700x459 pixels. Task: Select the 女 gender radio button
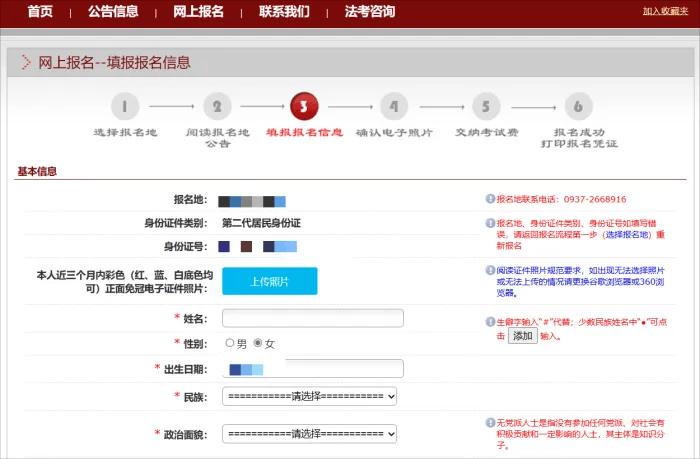click(258, 343)
